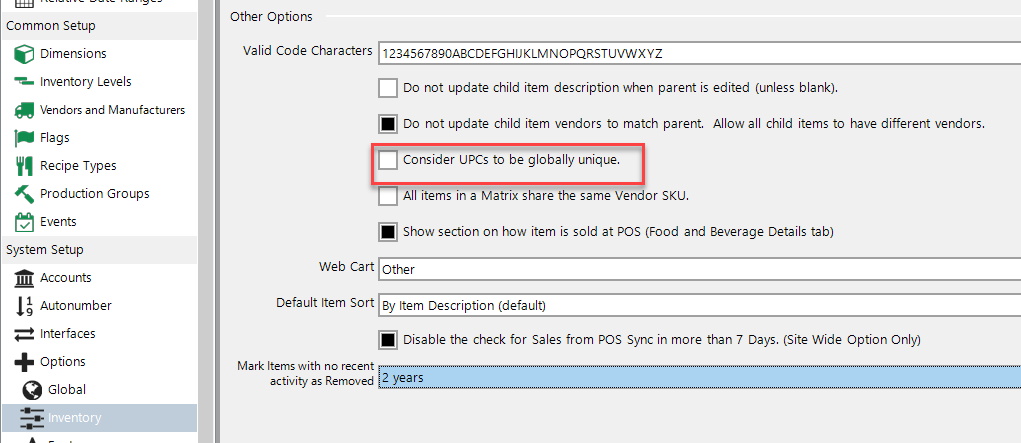The height and width of the screenshot is (443, 1021).
Task: Open the Default Item Sort dropdown
Action: pos(699,305)
